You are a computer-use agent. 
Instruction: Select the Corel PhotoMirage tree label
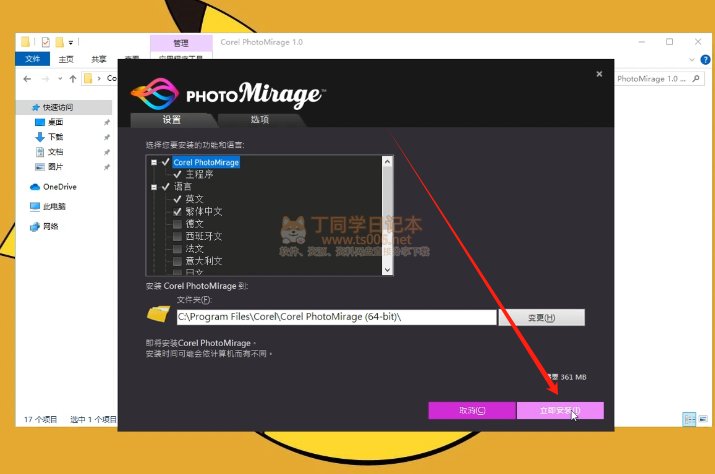click(206, 162)
